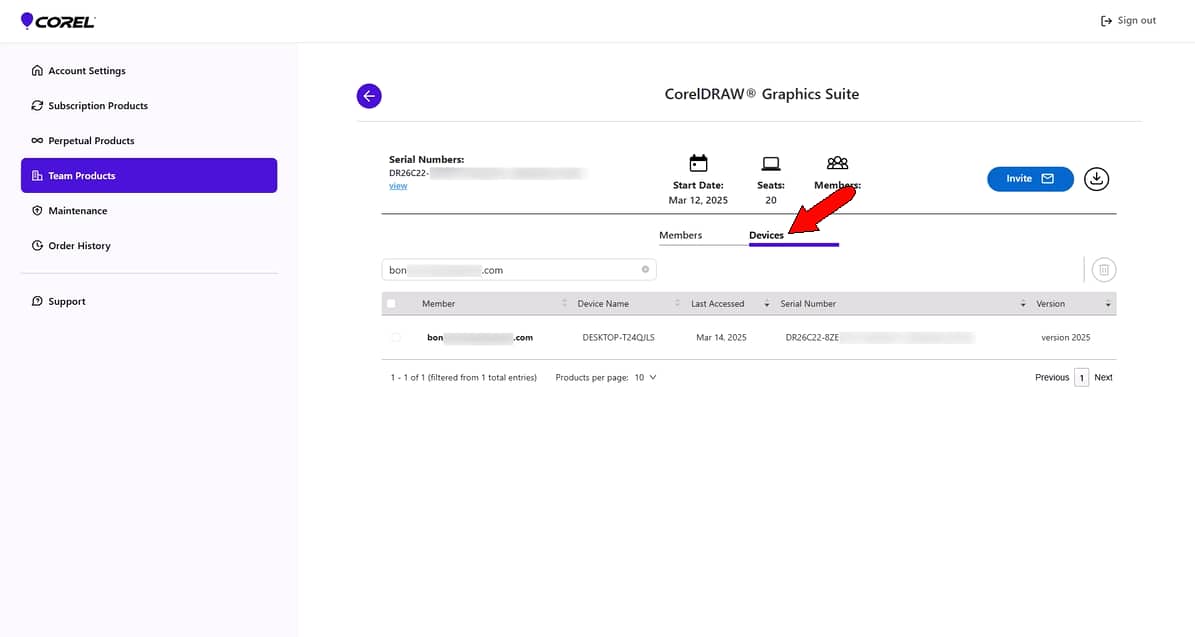Click Sign out
Image resolution: width=1195 pixels, height=637 pixels.
[x=1128, y=21]
